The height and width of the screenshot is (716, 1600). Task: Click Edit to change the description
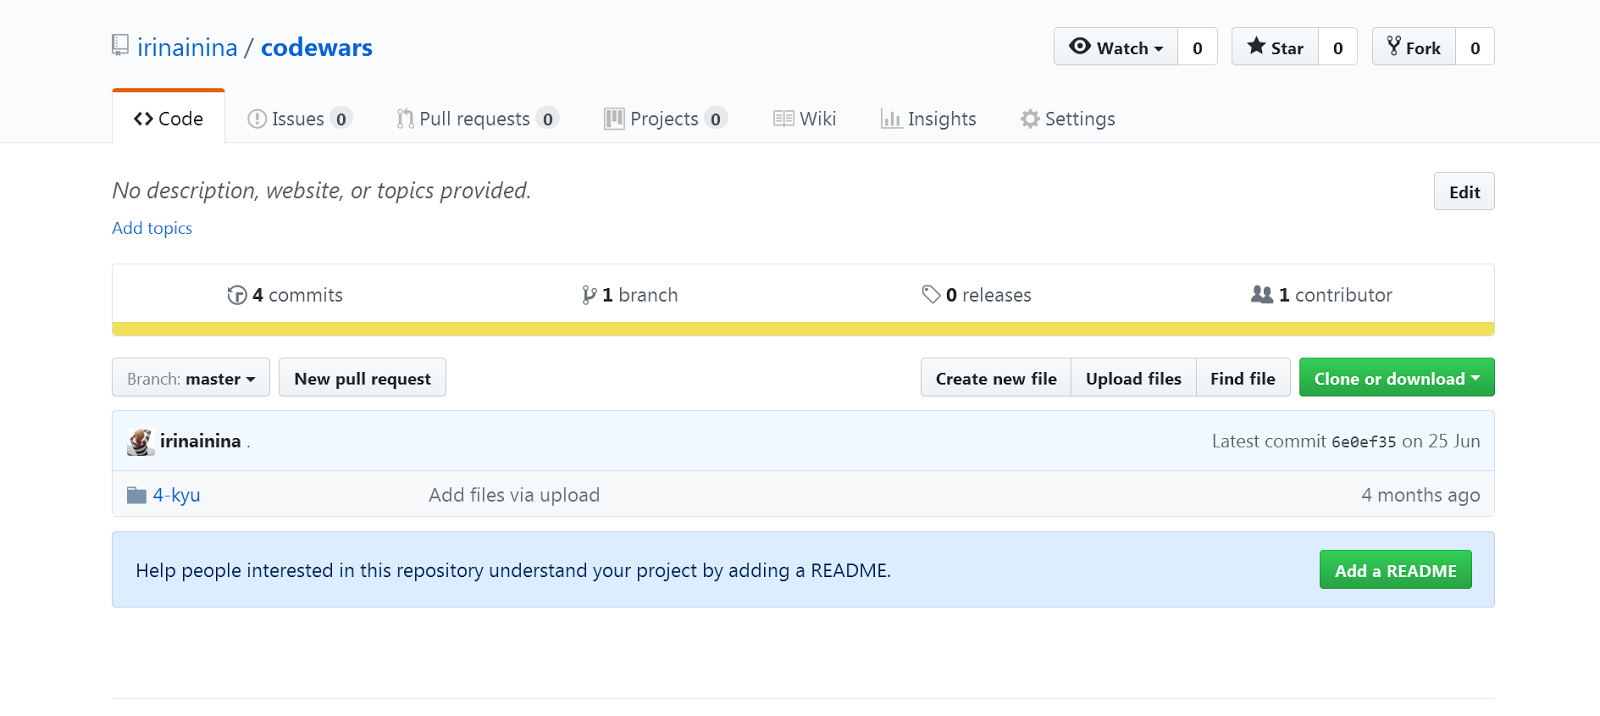[1464, 192]
